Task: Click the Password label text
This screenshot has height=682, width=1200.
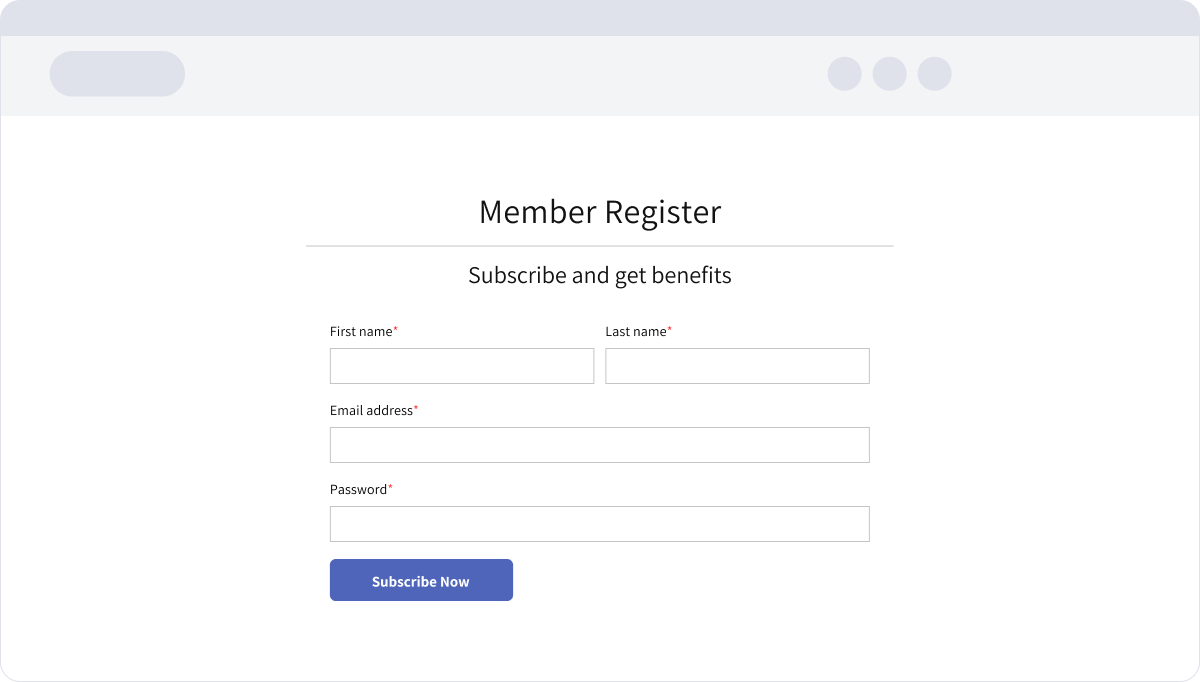Action: click(357, 489)
